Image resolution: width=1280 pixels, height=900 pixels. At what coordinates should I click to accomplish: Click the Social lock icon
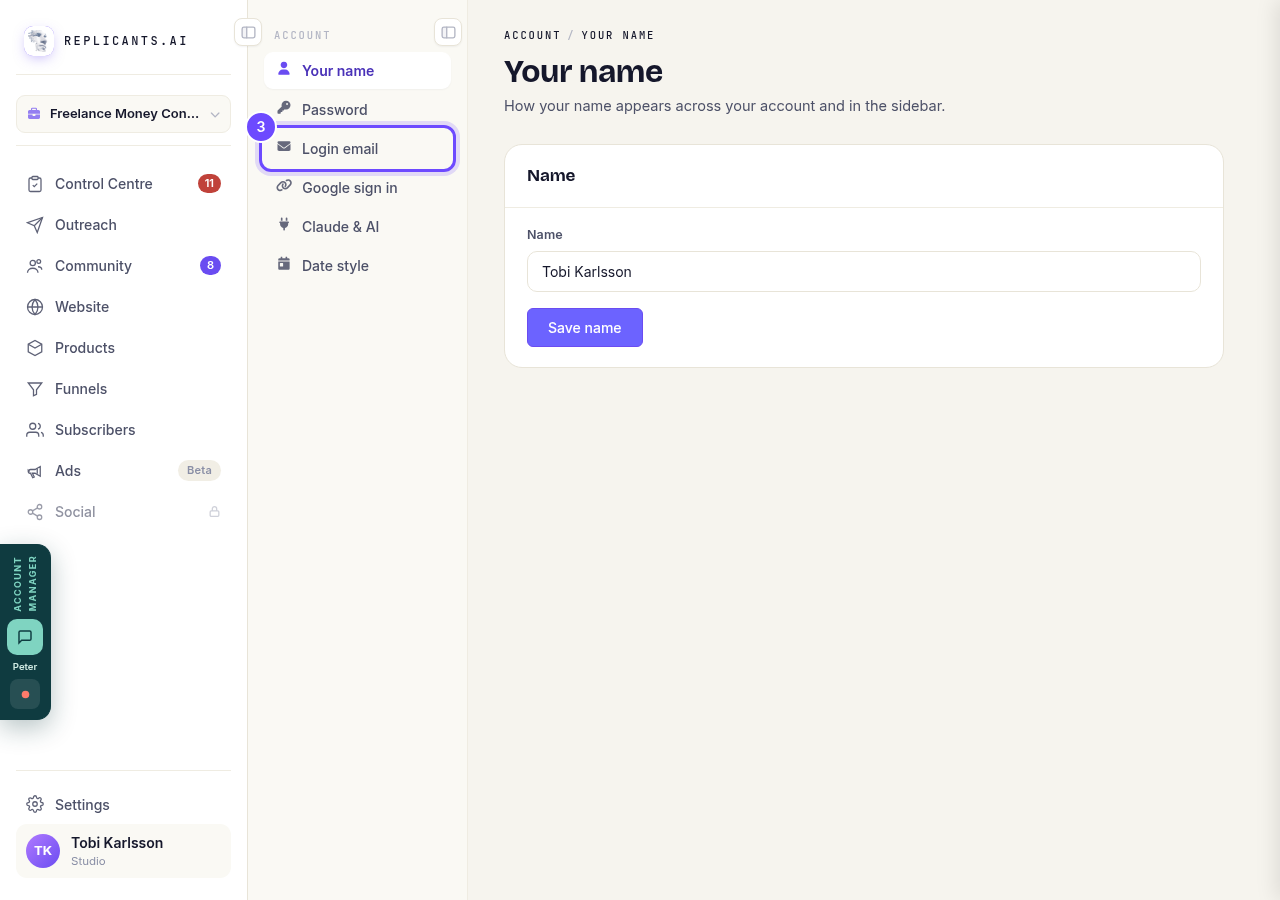coord(214,512)
